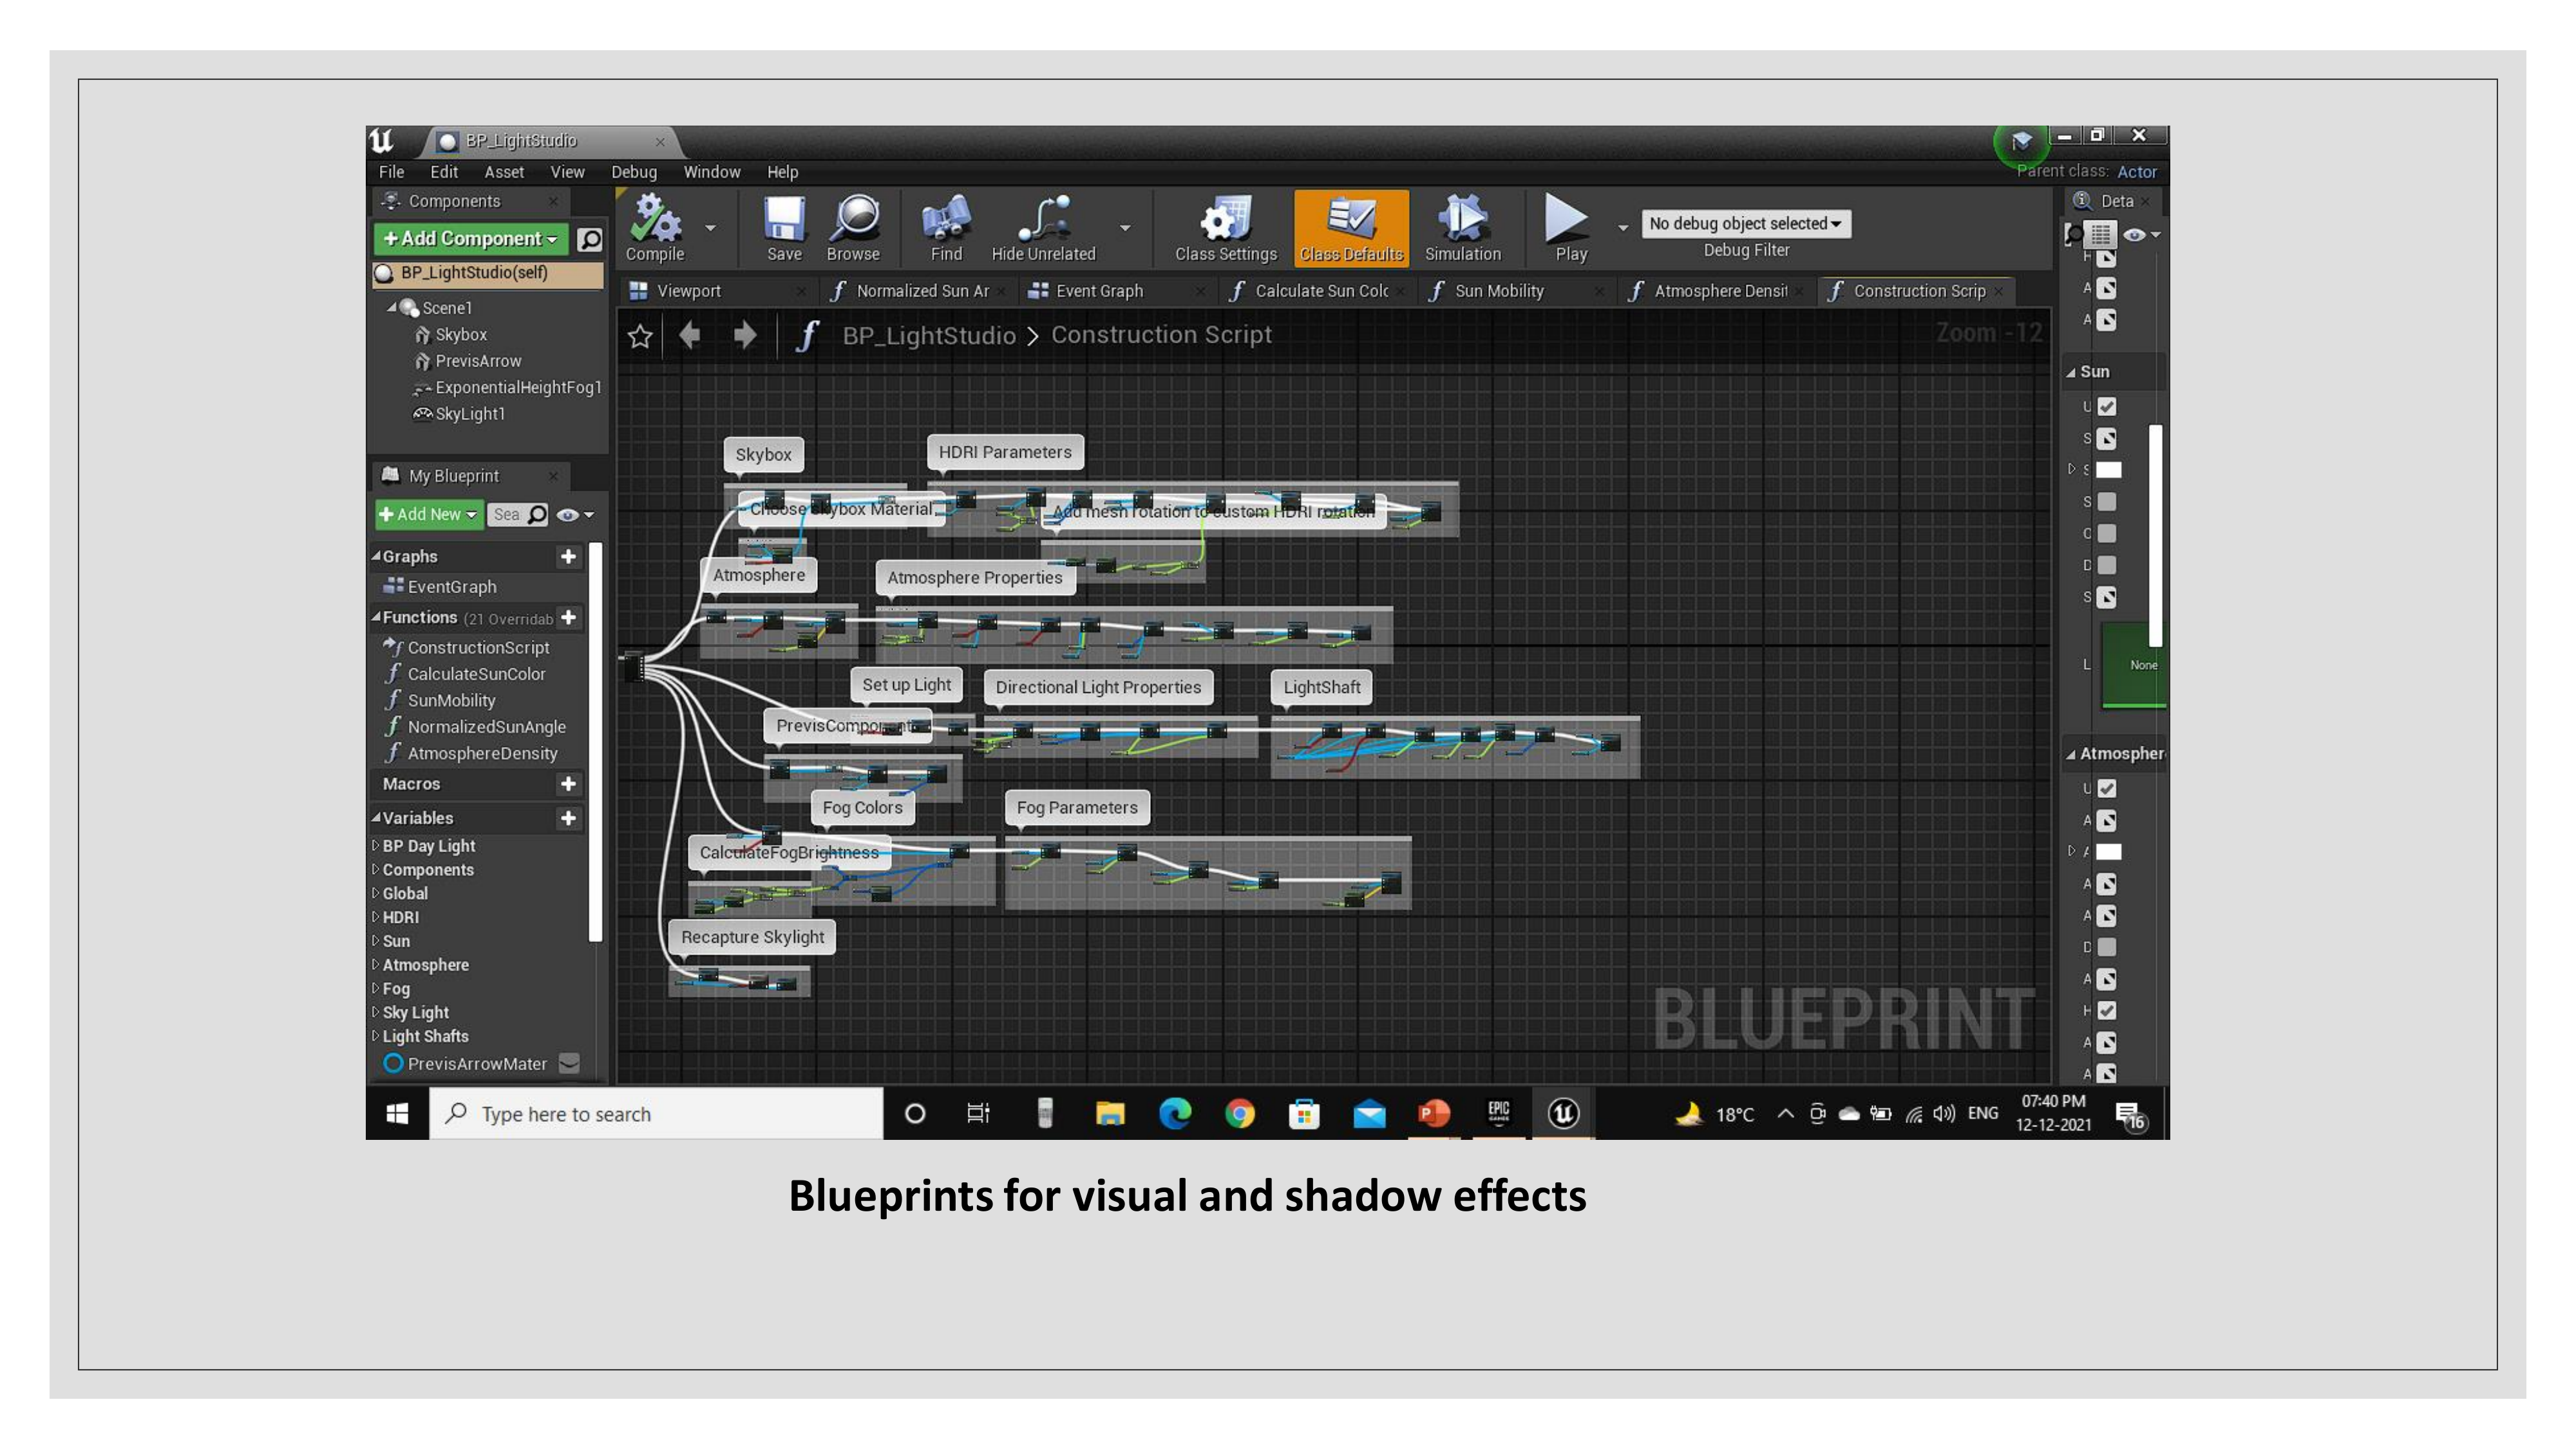
Task: Go back with the graph left arrow
Action: pyautogui.click(x=690, y=335)
